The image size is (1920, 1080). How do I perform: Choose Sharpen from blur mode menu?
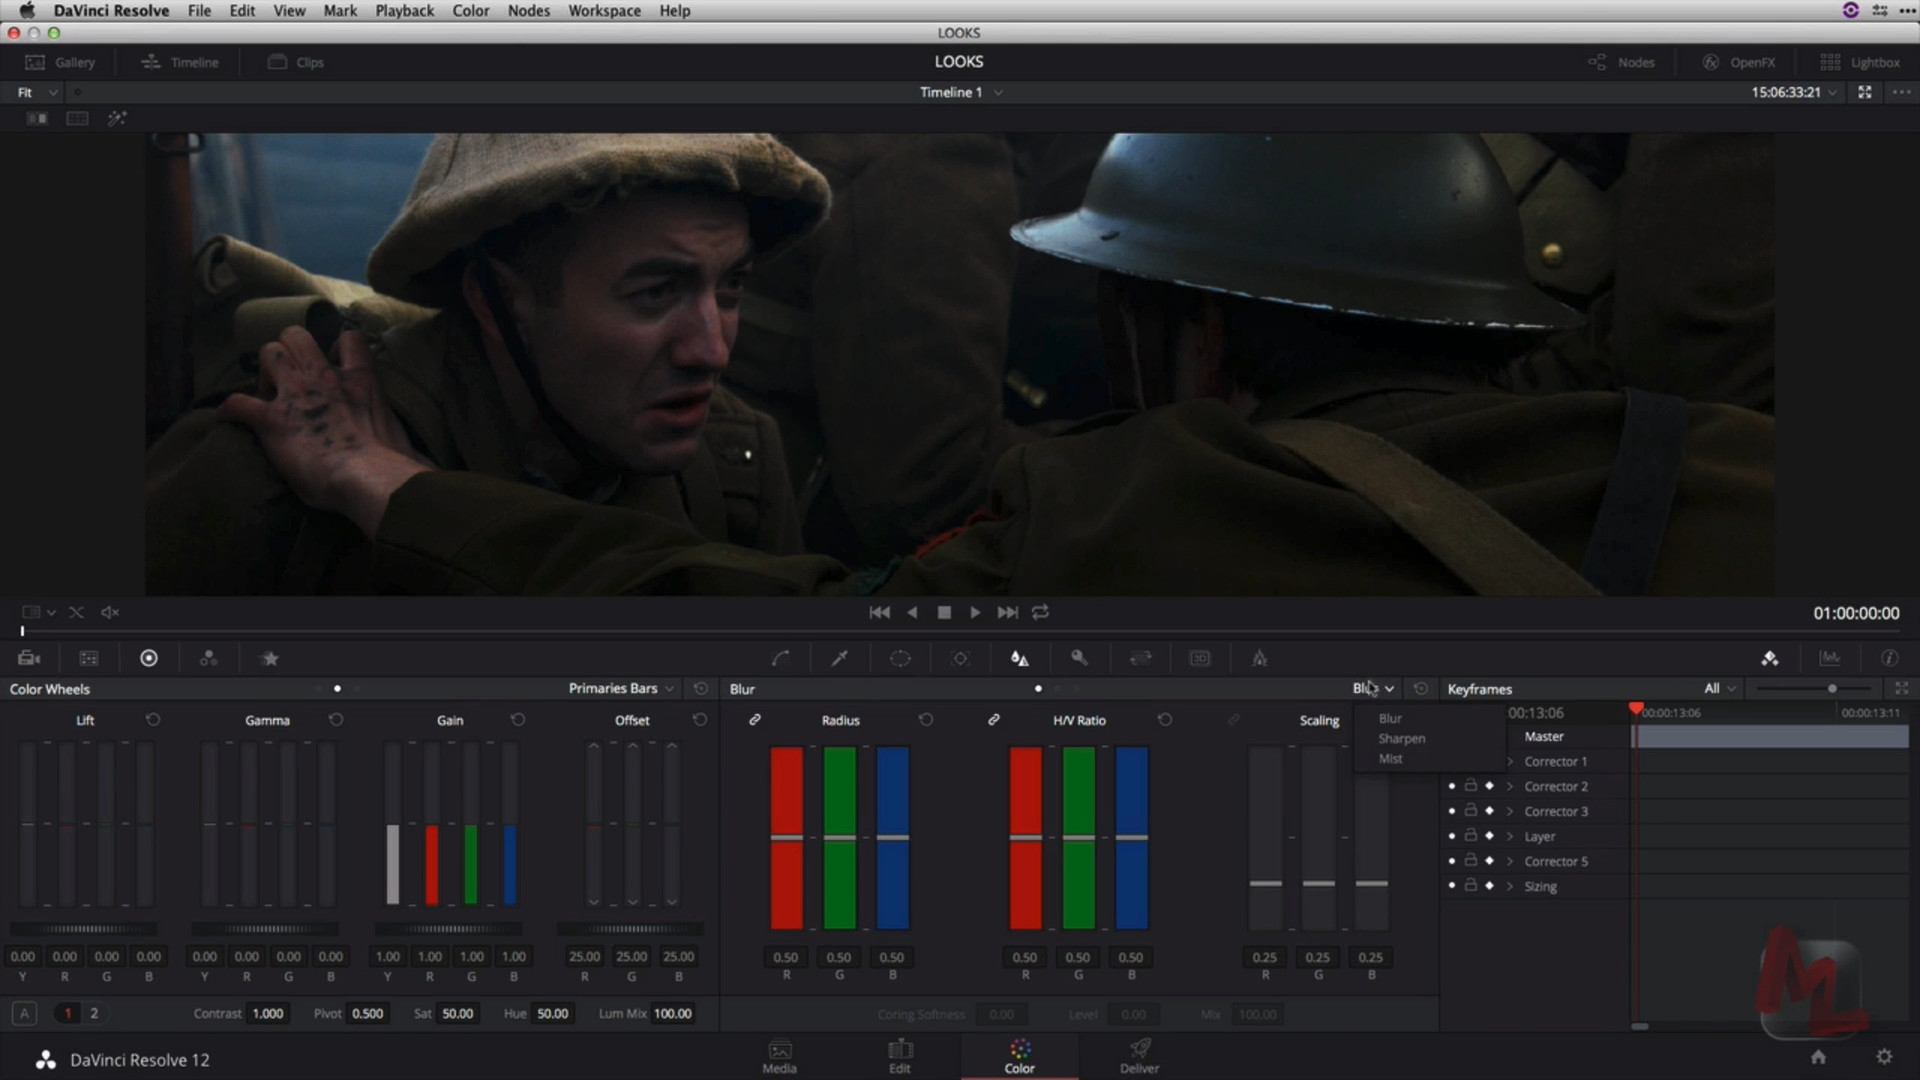click(1402, 738)
